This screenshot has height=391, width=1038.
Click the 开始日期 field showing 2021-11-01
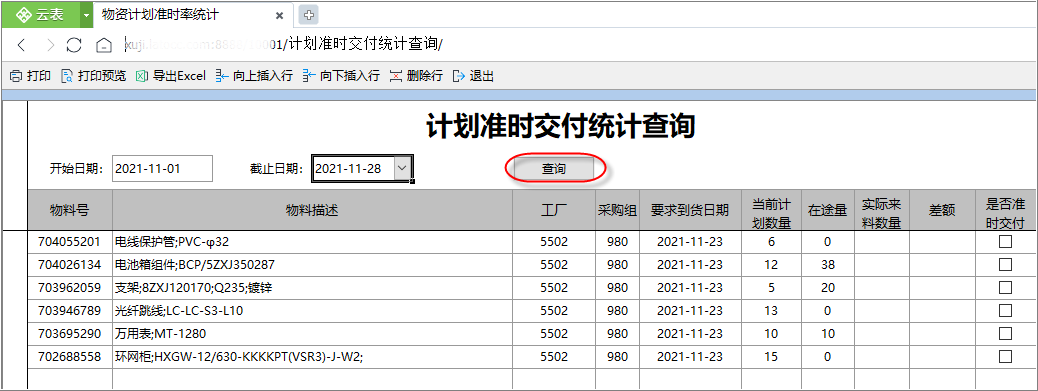click(162, 168)
